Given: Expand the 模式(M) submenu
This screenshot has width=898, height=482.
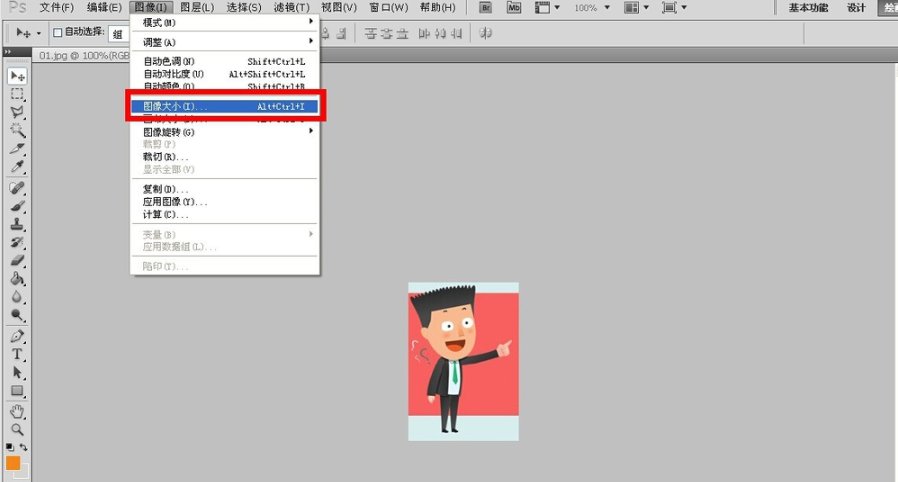Looking at the screenshot, I should coord(225,22).
